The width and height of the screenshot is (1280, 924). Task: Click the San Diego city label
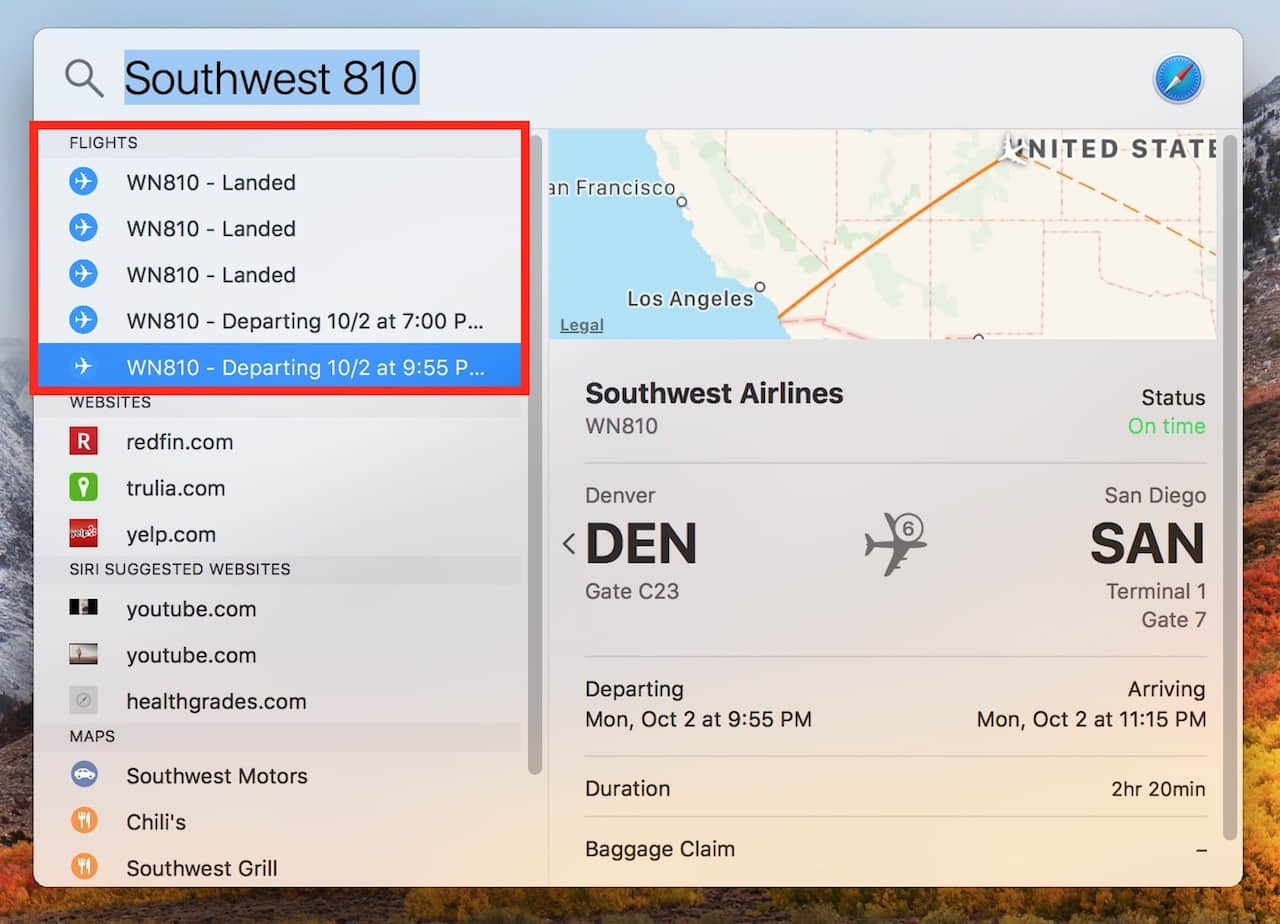click(x=1155, y=495)
